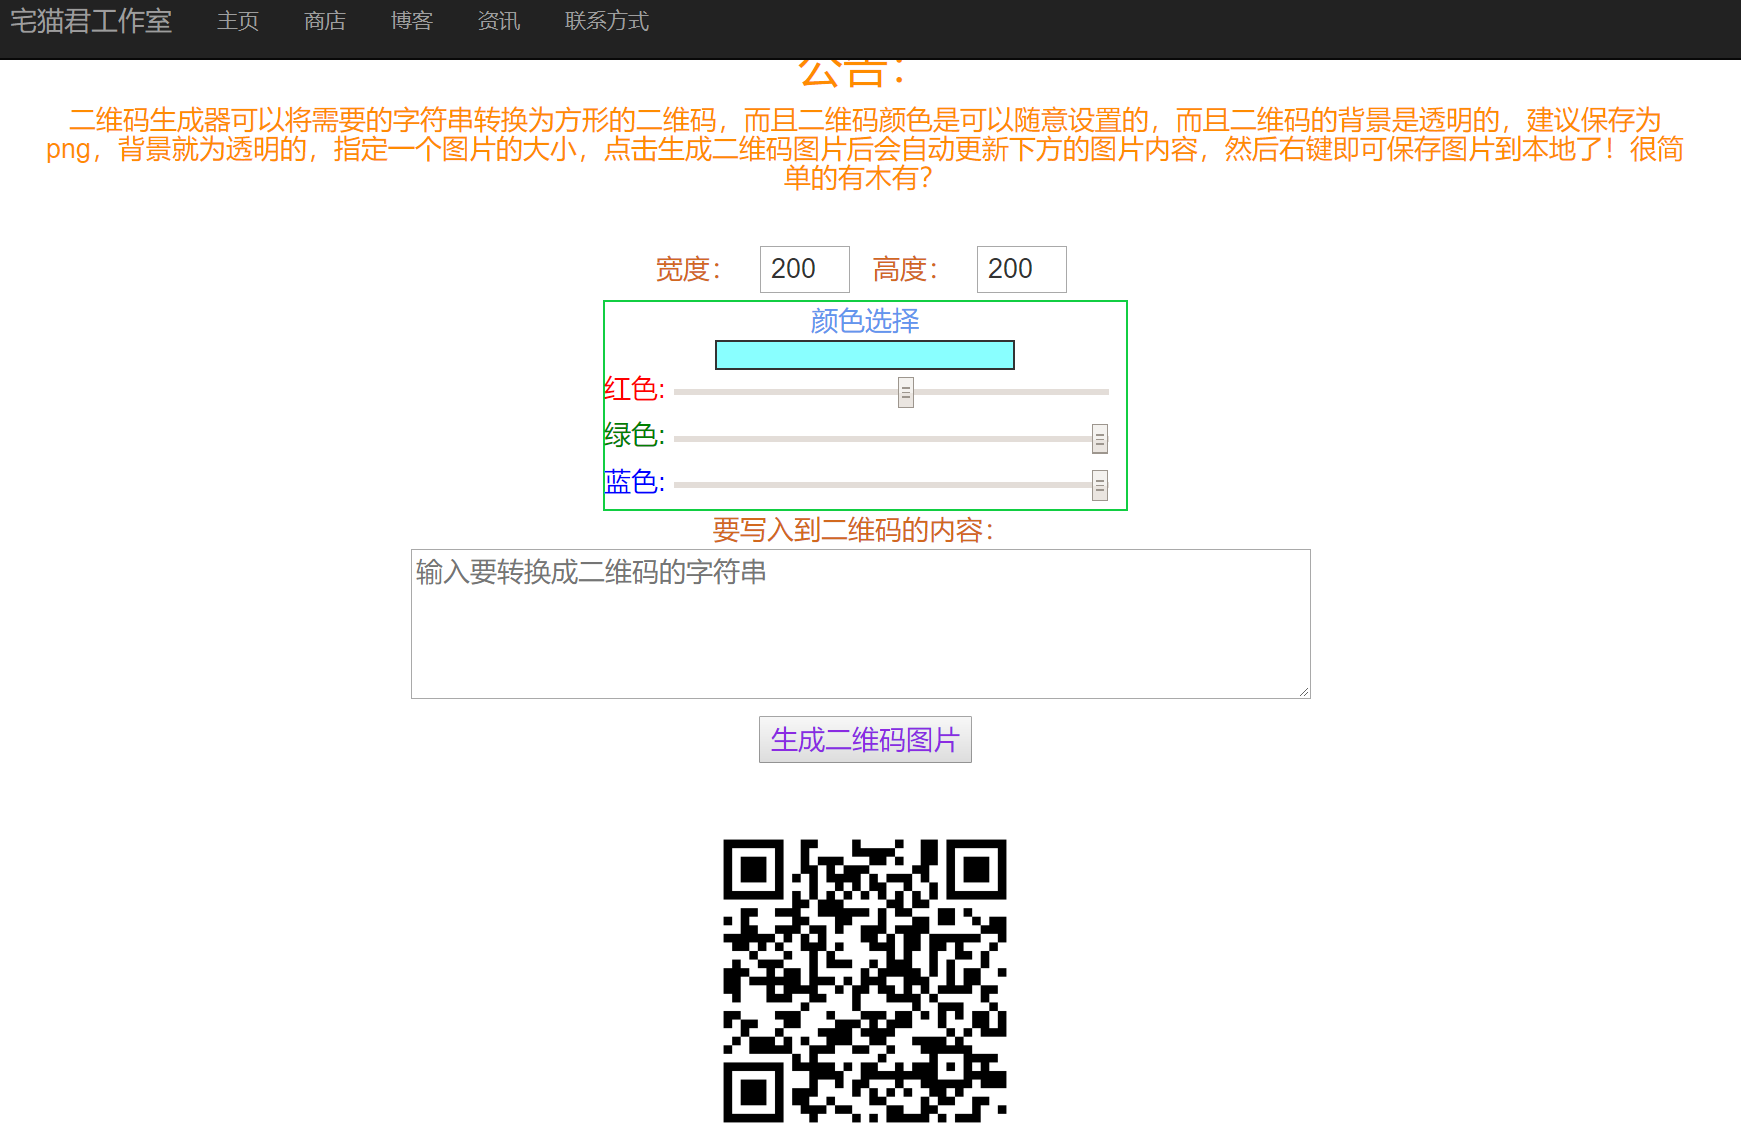This screenshot has width=1741, height=1136.
Task: Select 资讯 in the top navigation
Action: click(x=499, y=21)
